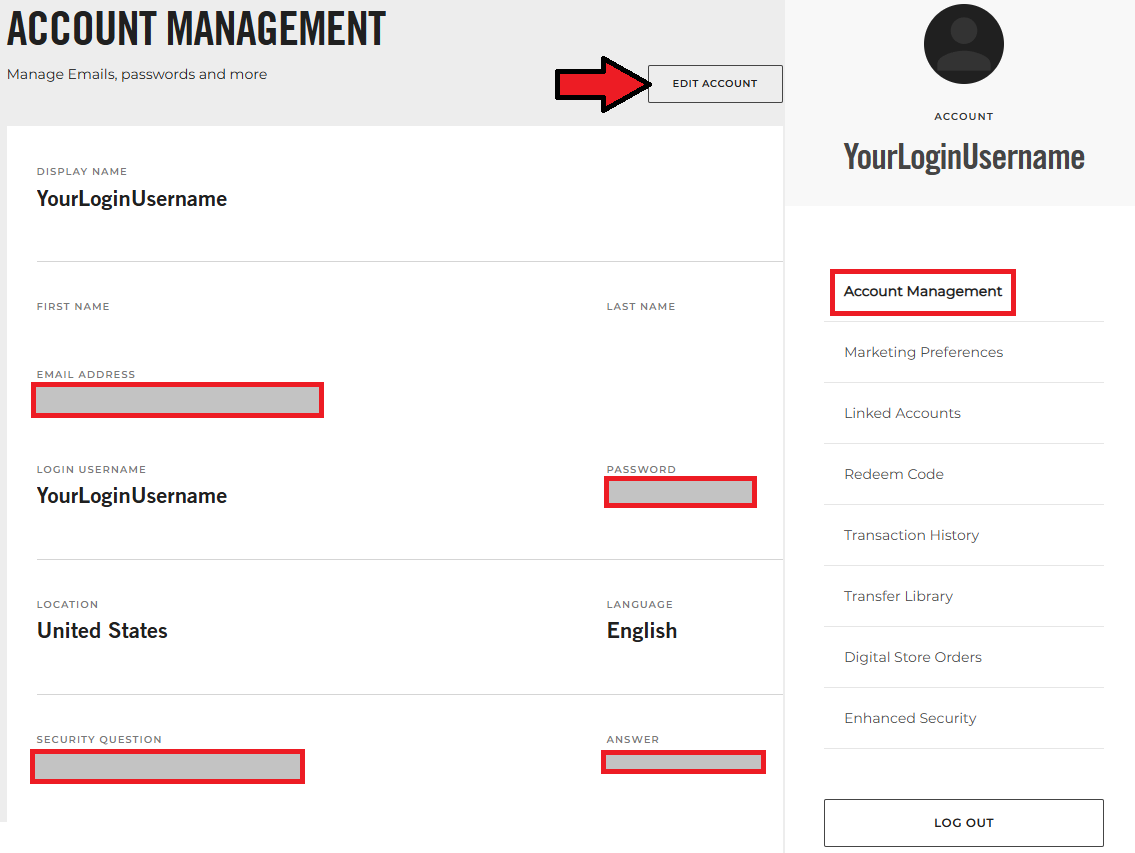Screen dimensions: 1135x853
Task: Click the redacted Email Address field
Action: coord(178,400)
